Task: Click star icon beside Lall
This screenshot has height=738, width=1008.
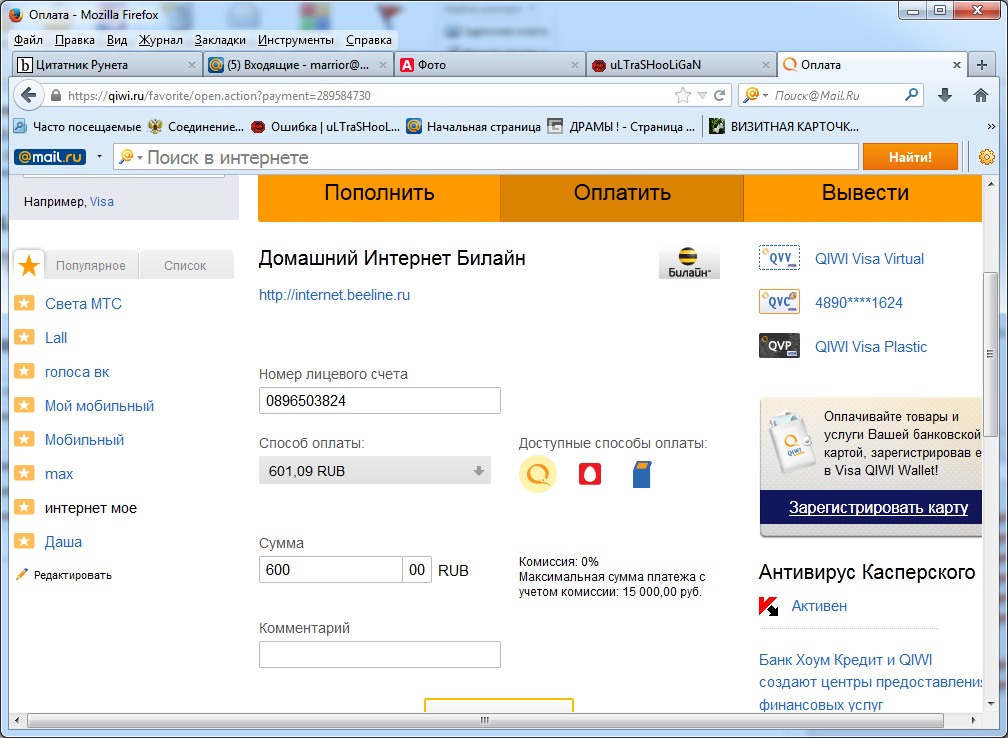Action: (24, 337)
